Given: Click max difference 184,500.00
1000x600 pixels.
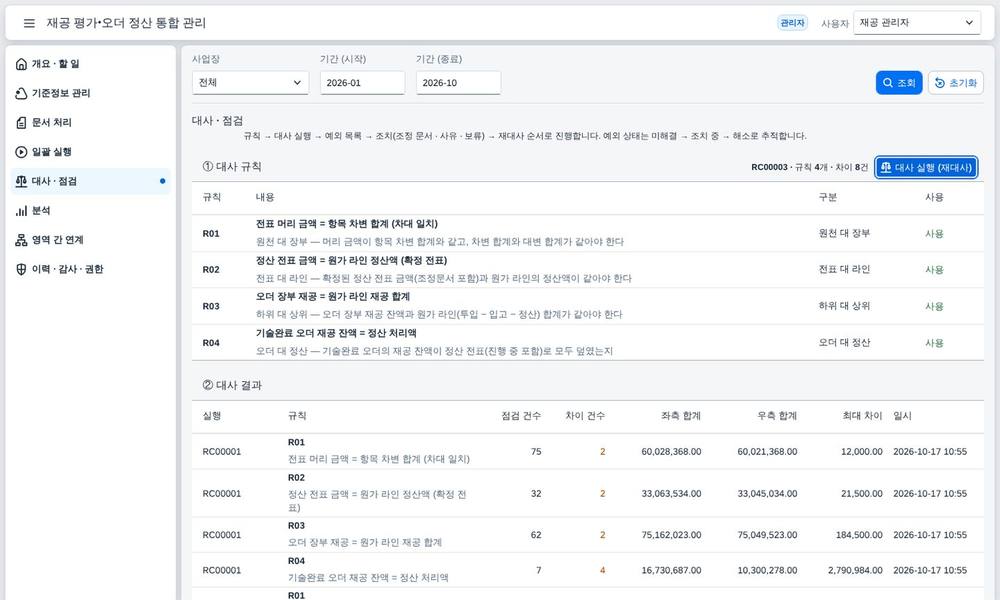Looking at the screenshot, I should click(859, 535).
